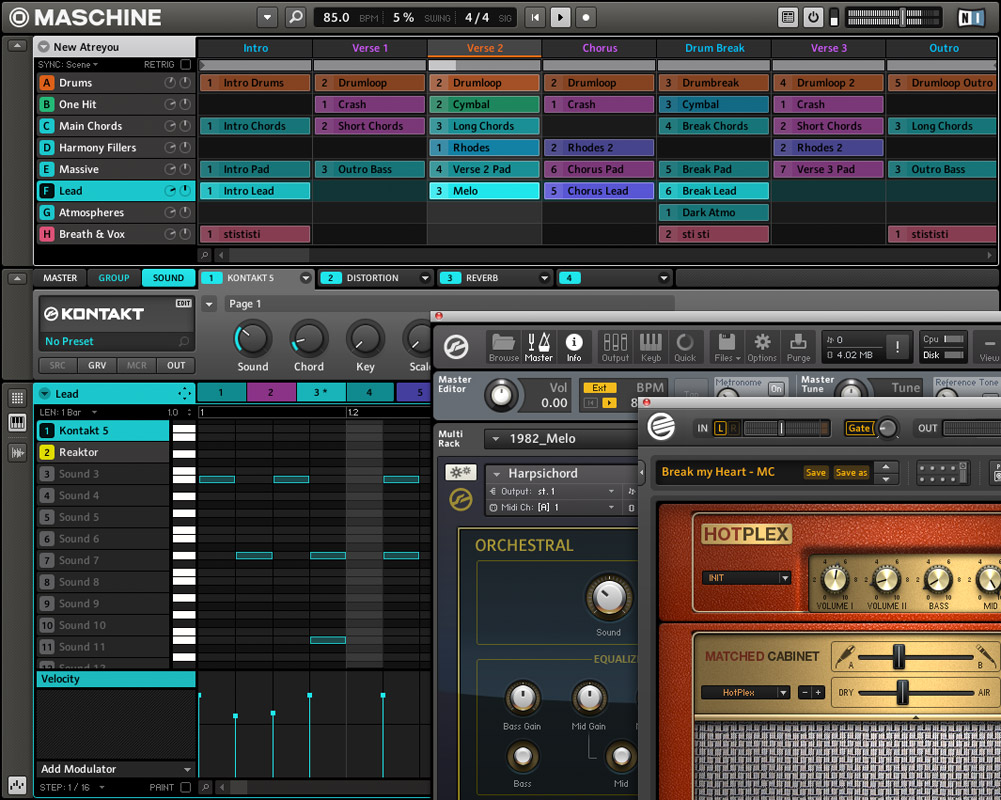Open the Kontakt Files disk menu
This screenshot has width=1001, height=800.
[727, 347]
